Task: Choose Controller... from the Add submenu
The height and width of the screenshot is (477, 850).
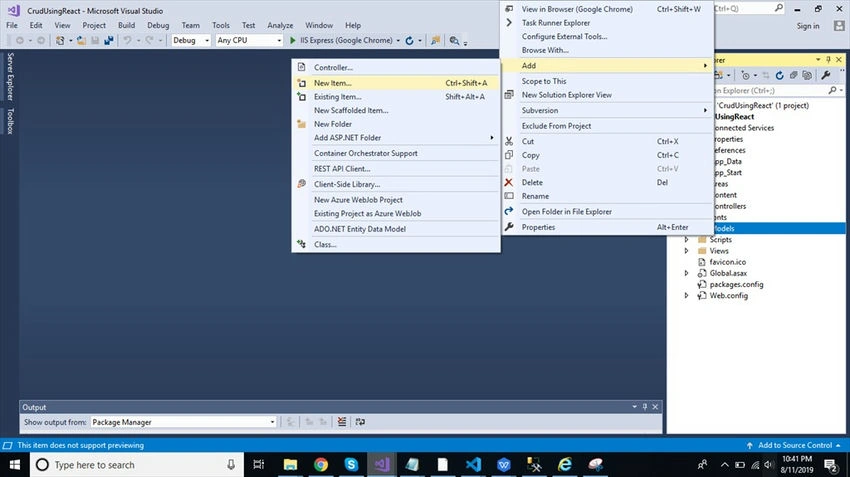Action: coord(396,67)
